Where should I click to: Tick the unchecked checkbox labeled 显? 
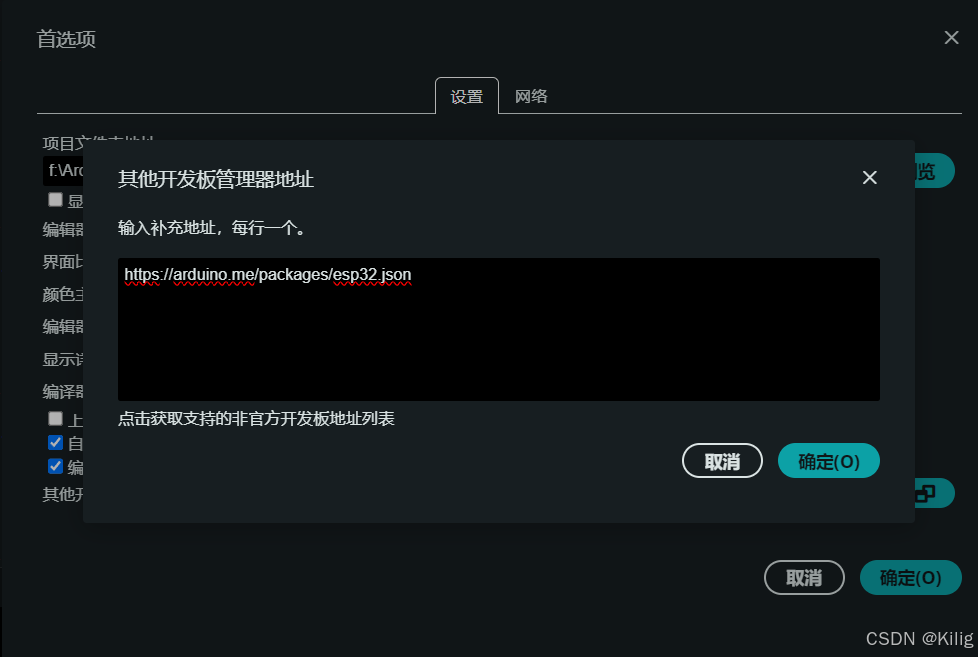coord(56,199)
